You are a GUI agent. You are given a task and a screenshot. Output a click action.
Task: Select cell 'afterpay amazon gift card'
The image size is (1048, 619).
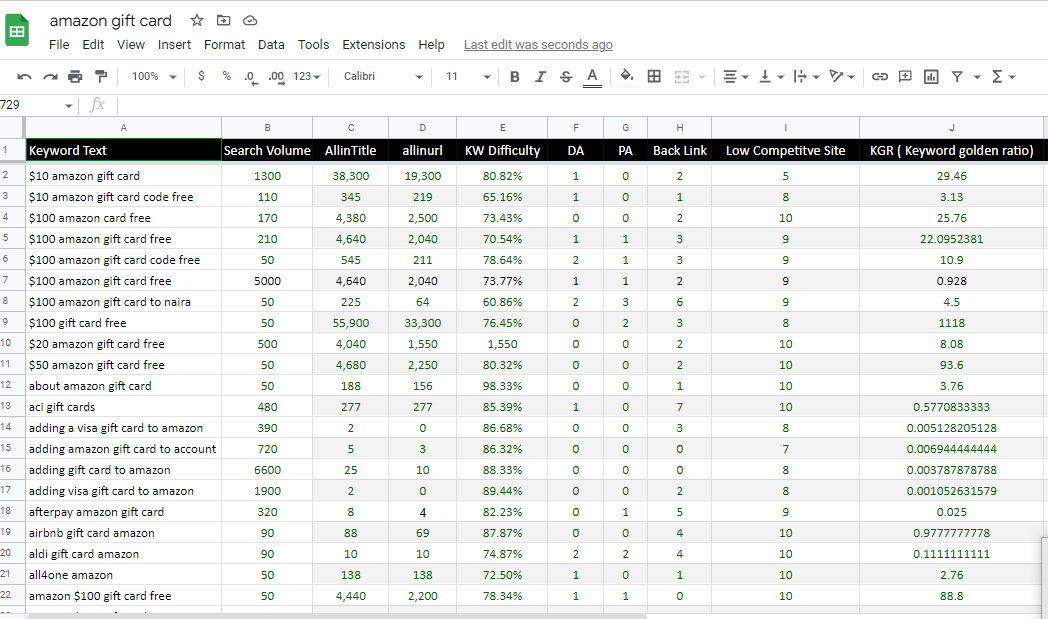124,512
